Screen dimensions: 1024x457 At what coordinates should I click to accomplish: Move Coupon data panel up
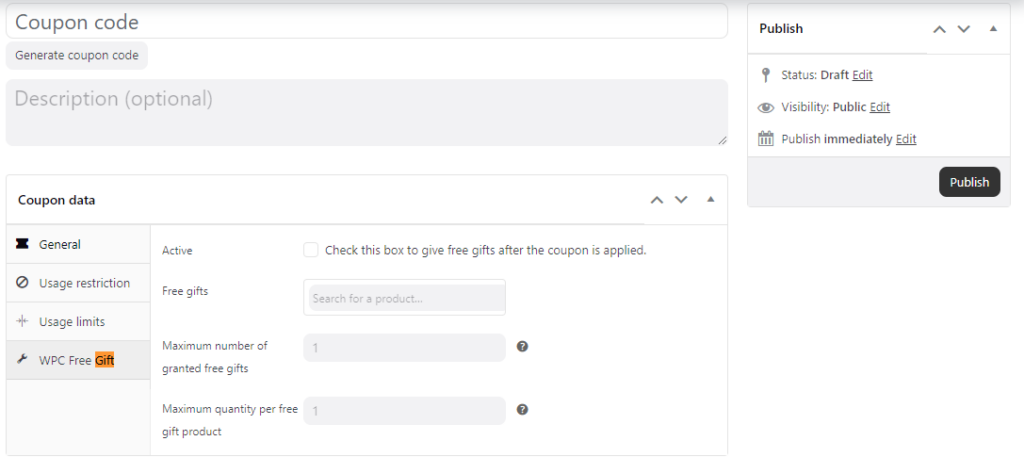click(657, 200)
